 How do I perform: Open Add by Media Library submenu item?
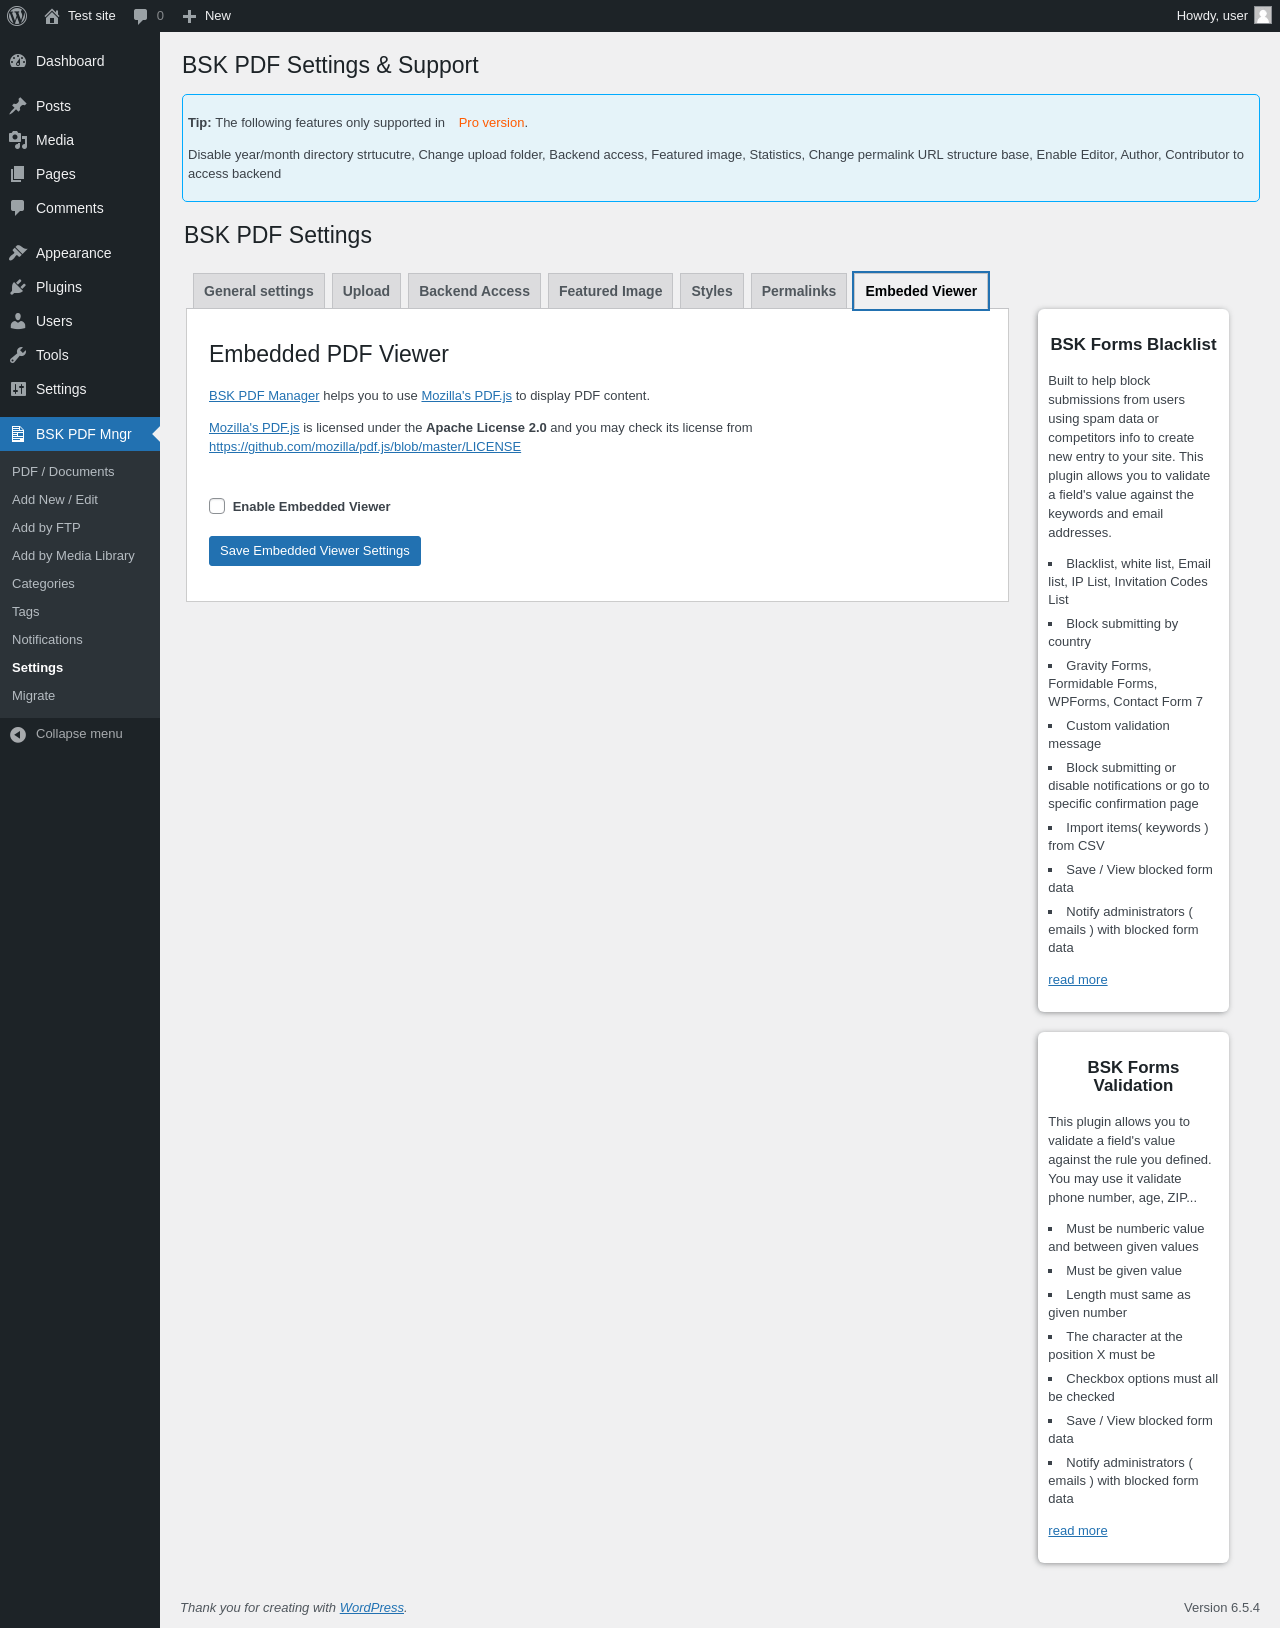(x=80, y=556)
